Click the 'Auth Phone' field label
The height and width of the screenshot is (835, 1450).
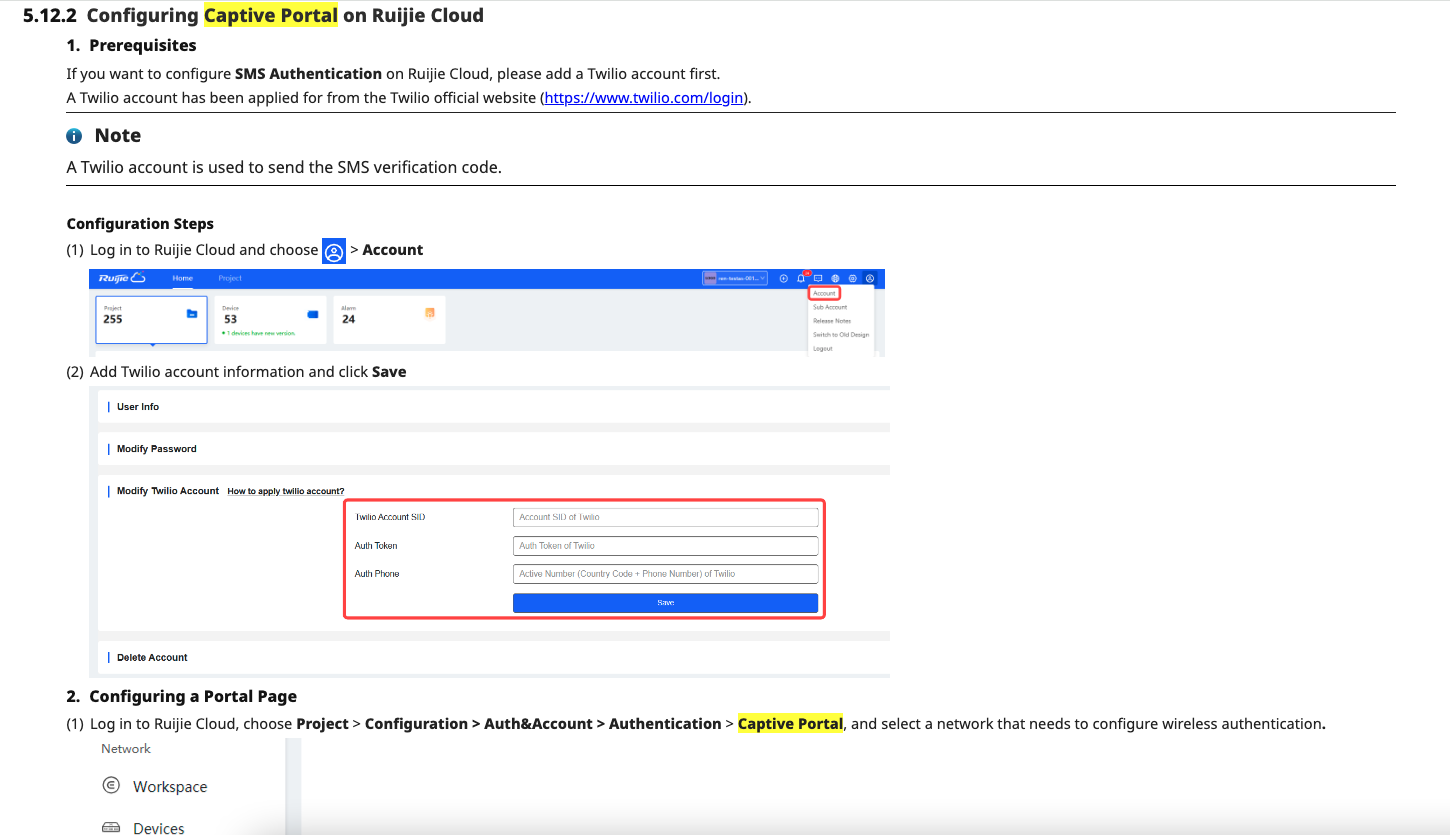pos(377,574)
